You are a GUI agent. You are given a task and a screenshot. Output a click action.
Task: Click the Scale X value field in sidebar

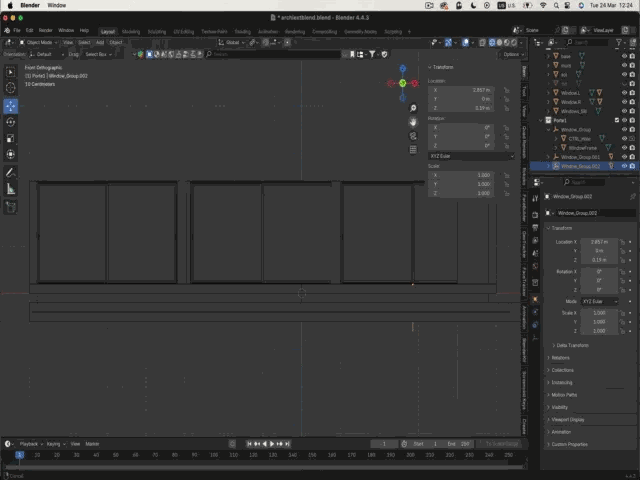tap(461, 175)
